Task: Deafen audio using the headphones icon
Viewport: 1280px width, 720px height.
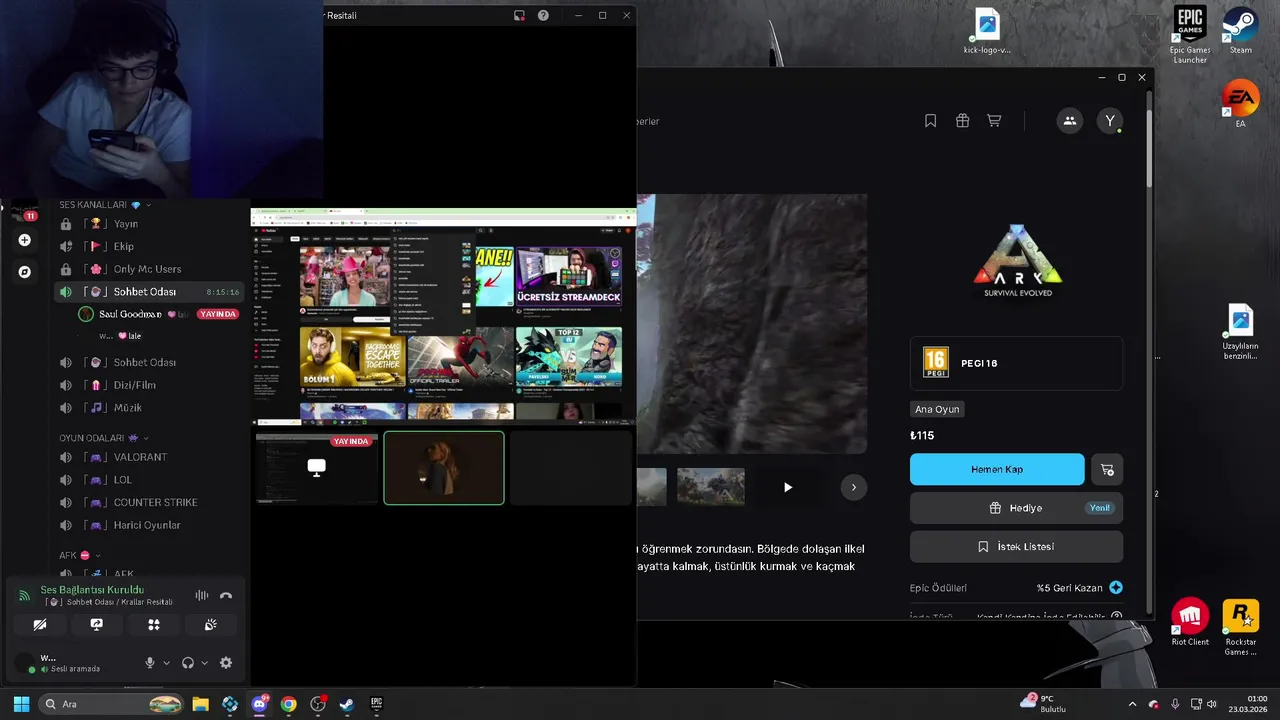Action: 188,663
